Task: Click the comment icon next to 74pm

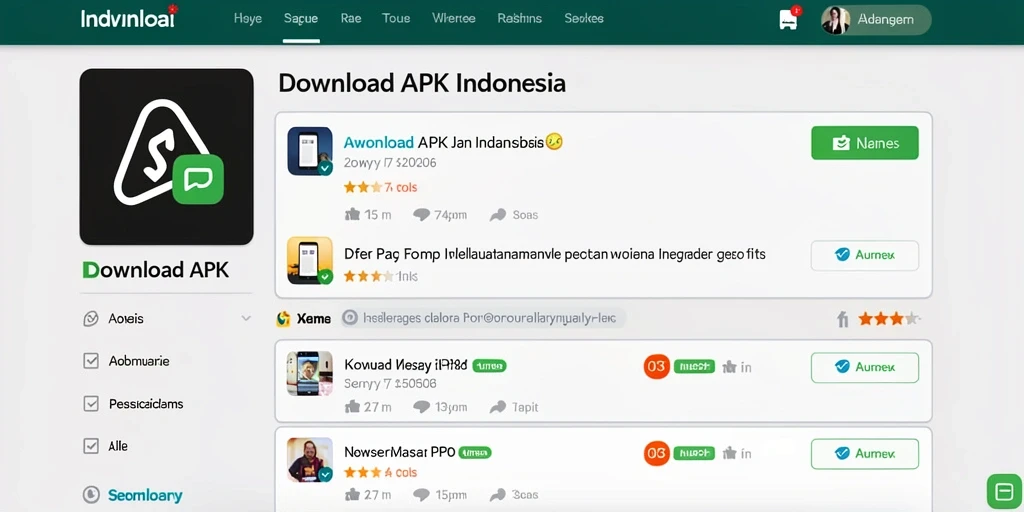Action: click(422, 214)
